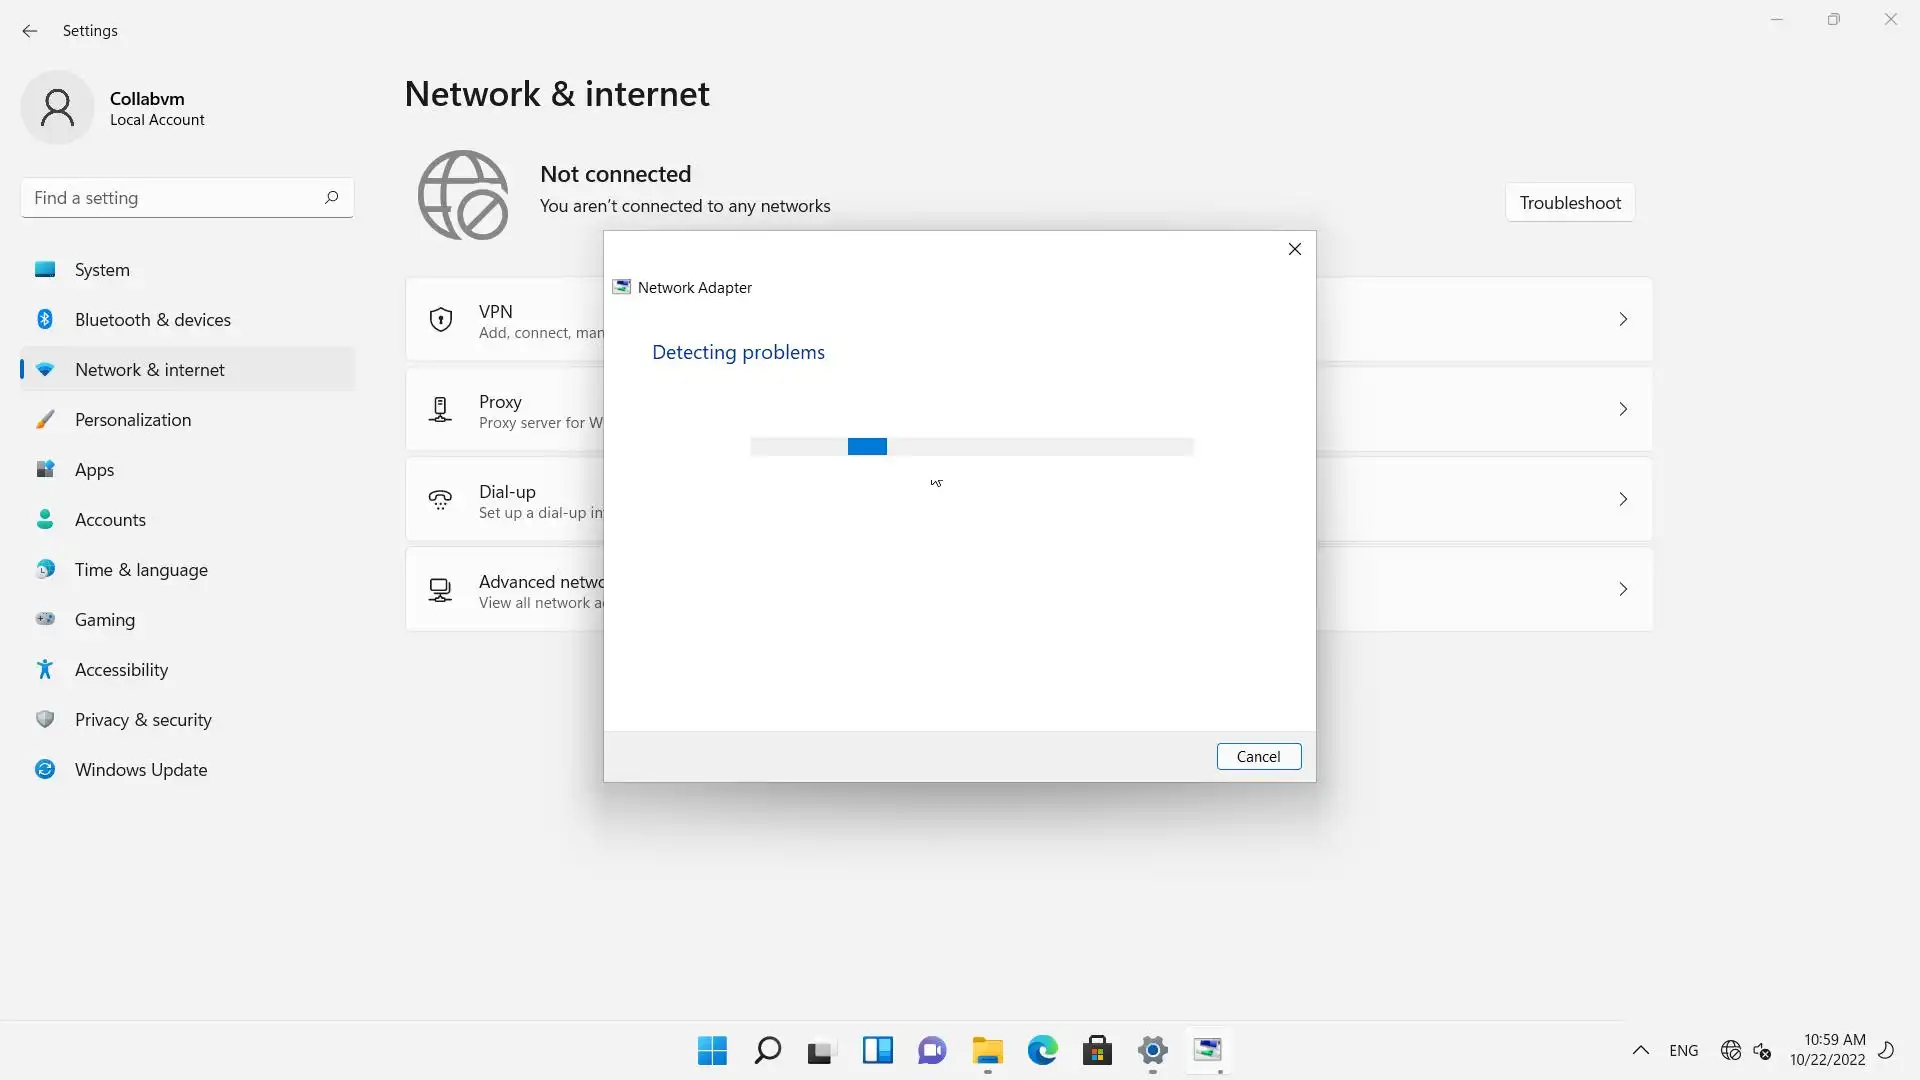Click the Bluetooth & devices sidebar icon

45,319
